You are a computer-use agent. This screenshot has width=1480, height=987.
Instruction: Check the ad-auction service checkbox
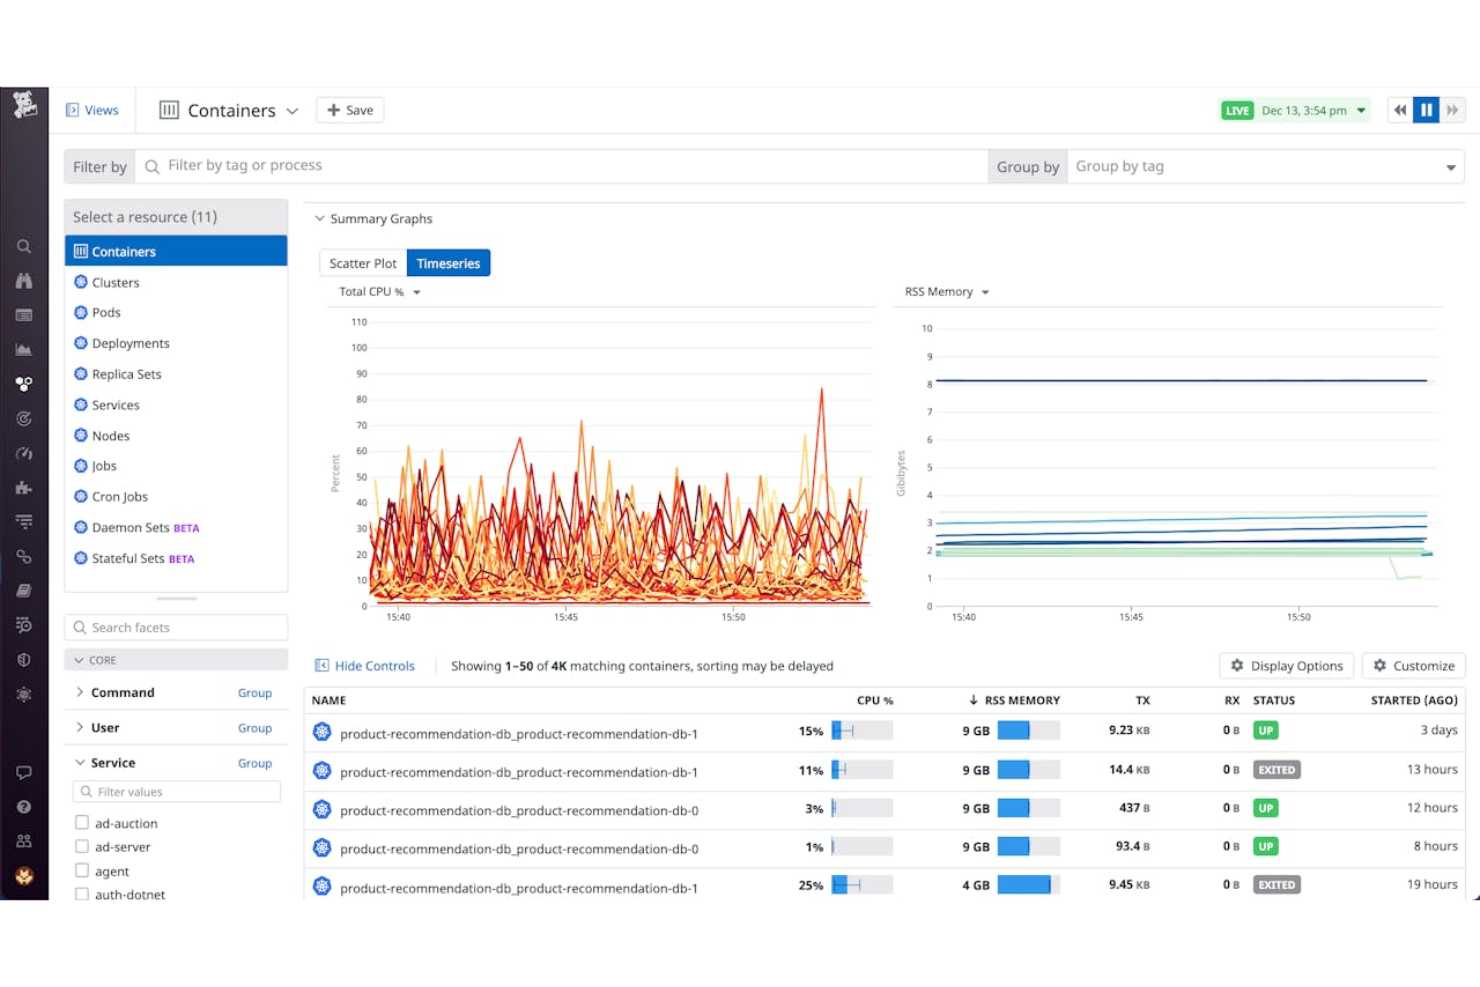click(81, 822)
